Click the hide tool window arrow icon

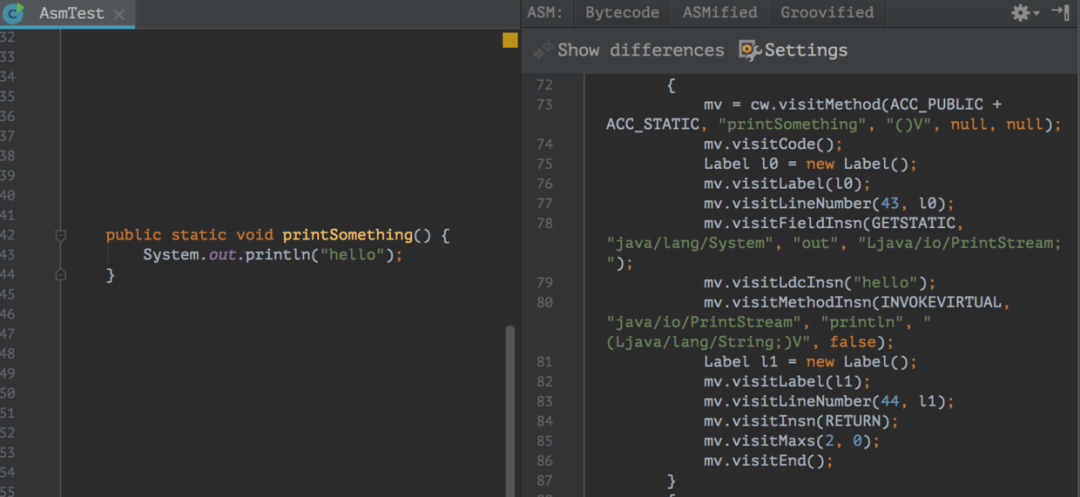click(x=1060, y=12)
